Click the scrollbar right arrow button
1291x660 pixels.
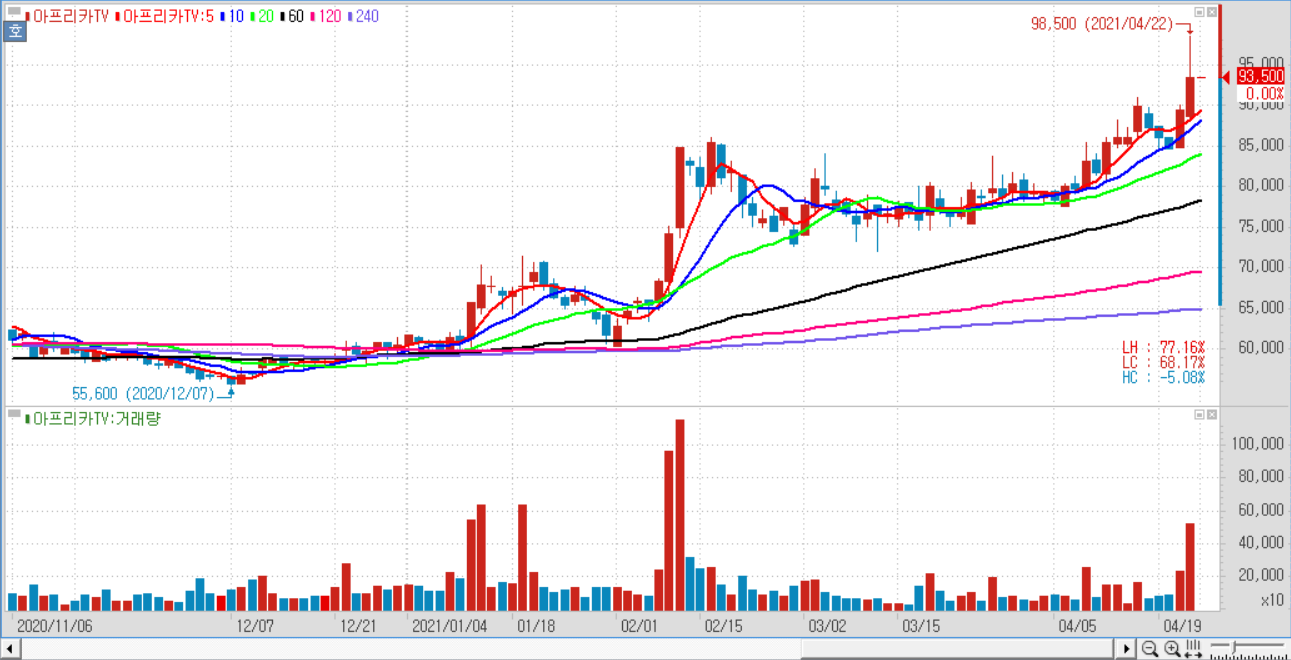pos(1127,650)
